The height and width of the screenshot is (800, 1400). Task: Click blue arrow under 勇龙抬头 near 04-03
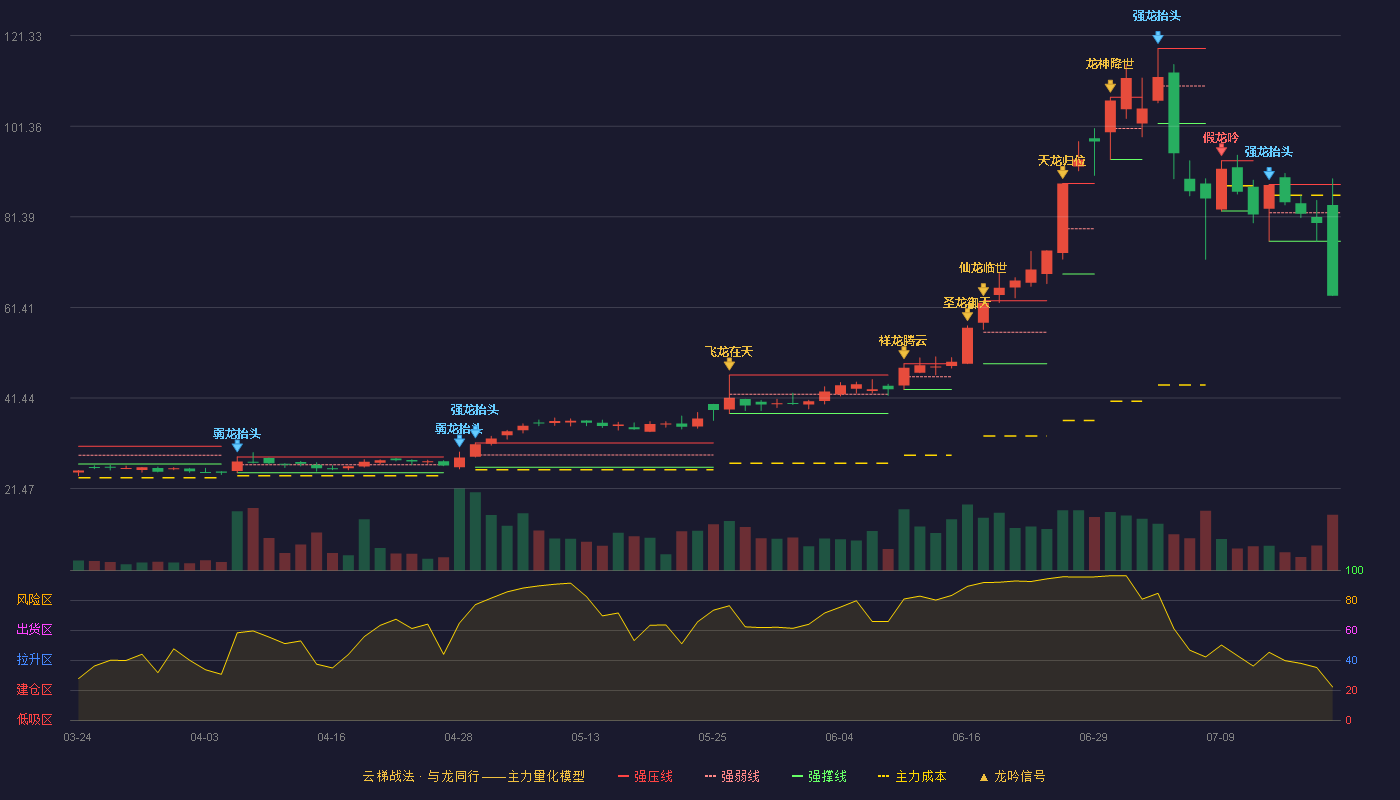pyautogui.click(x=237, y=446)
